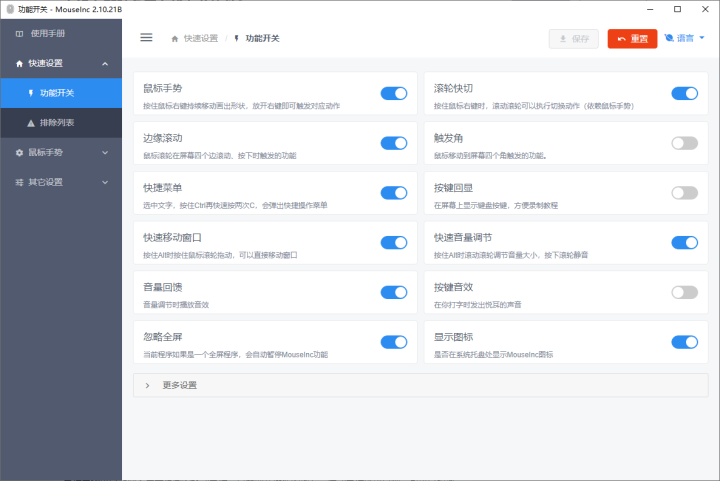Minimize the MouseInc window
This screenshot has width=720, height=481.
click(x=650, y=9)
